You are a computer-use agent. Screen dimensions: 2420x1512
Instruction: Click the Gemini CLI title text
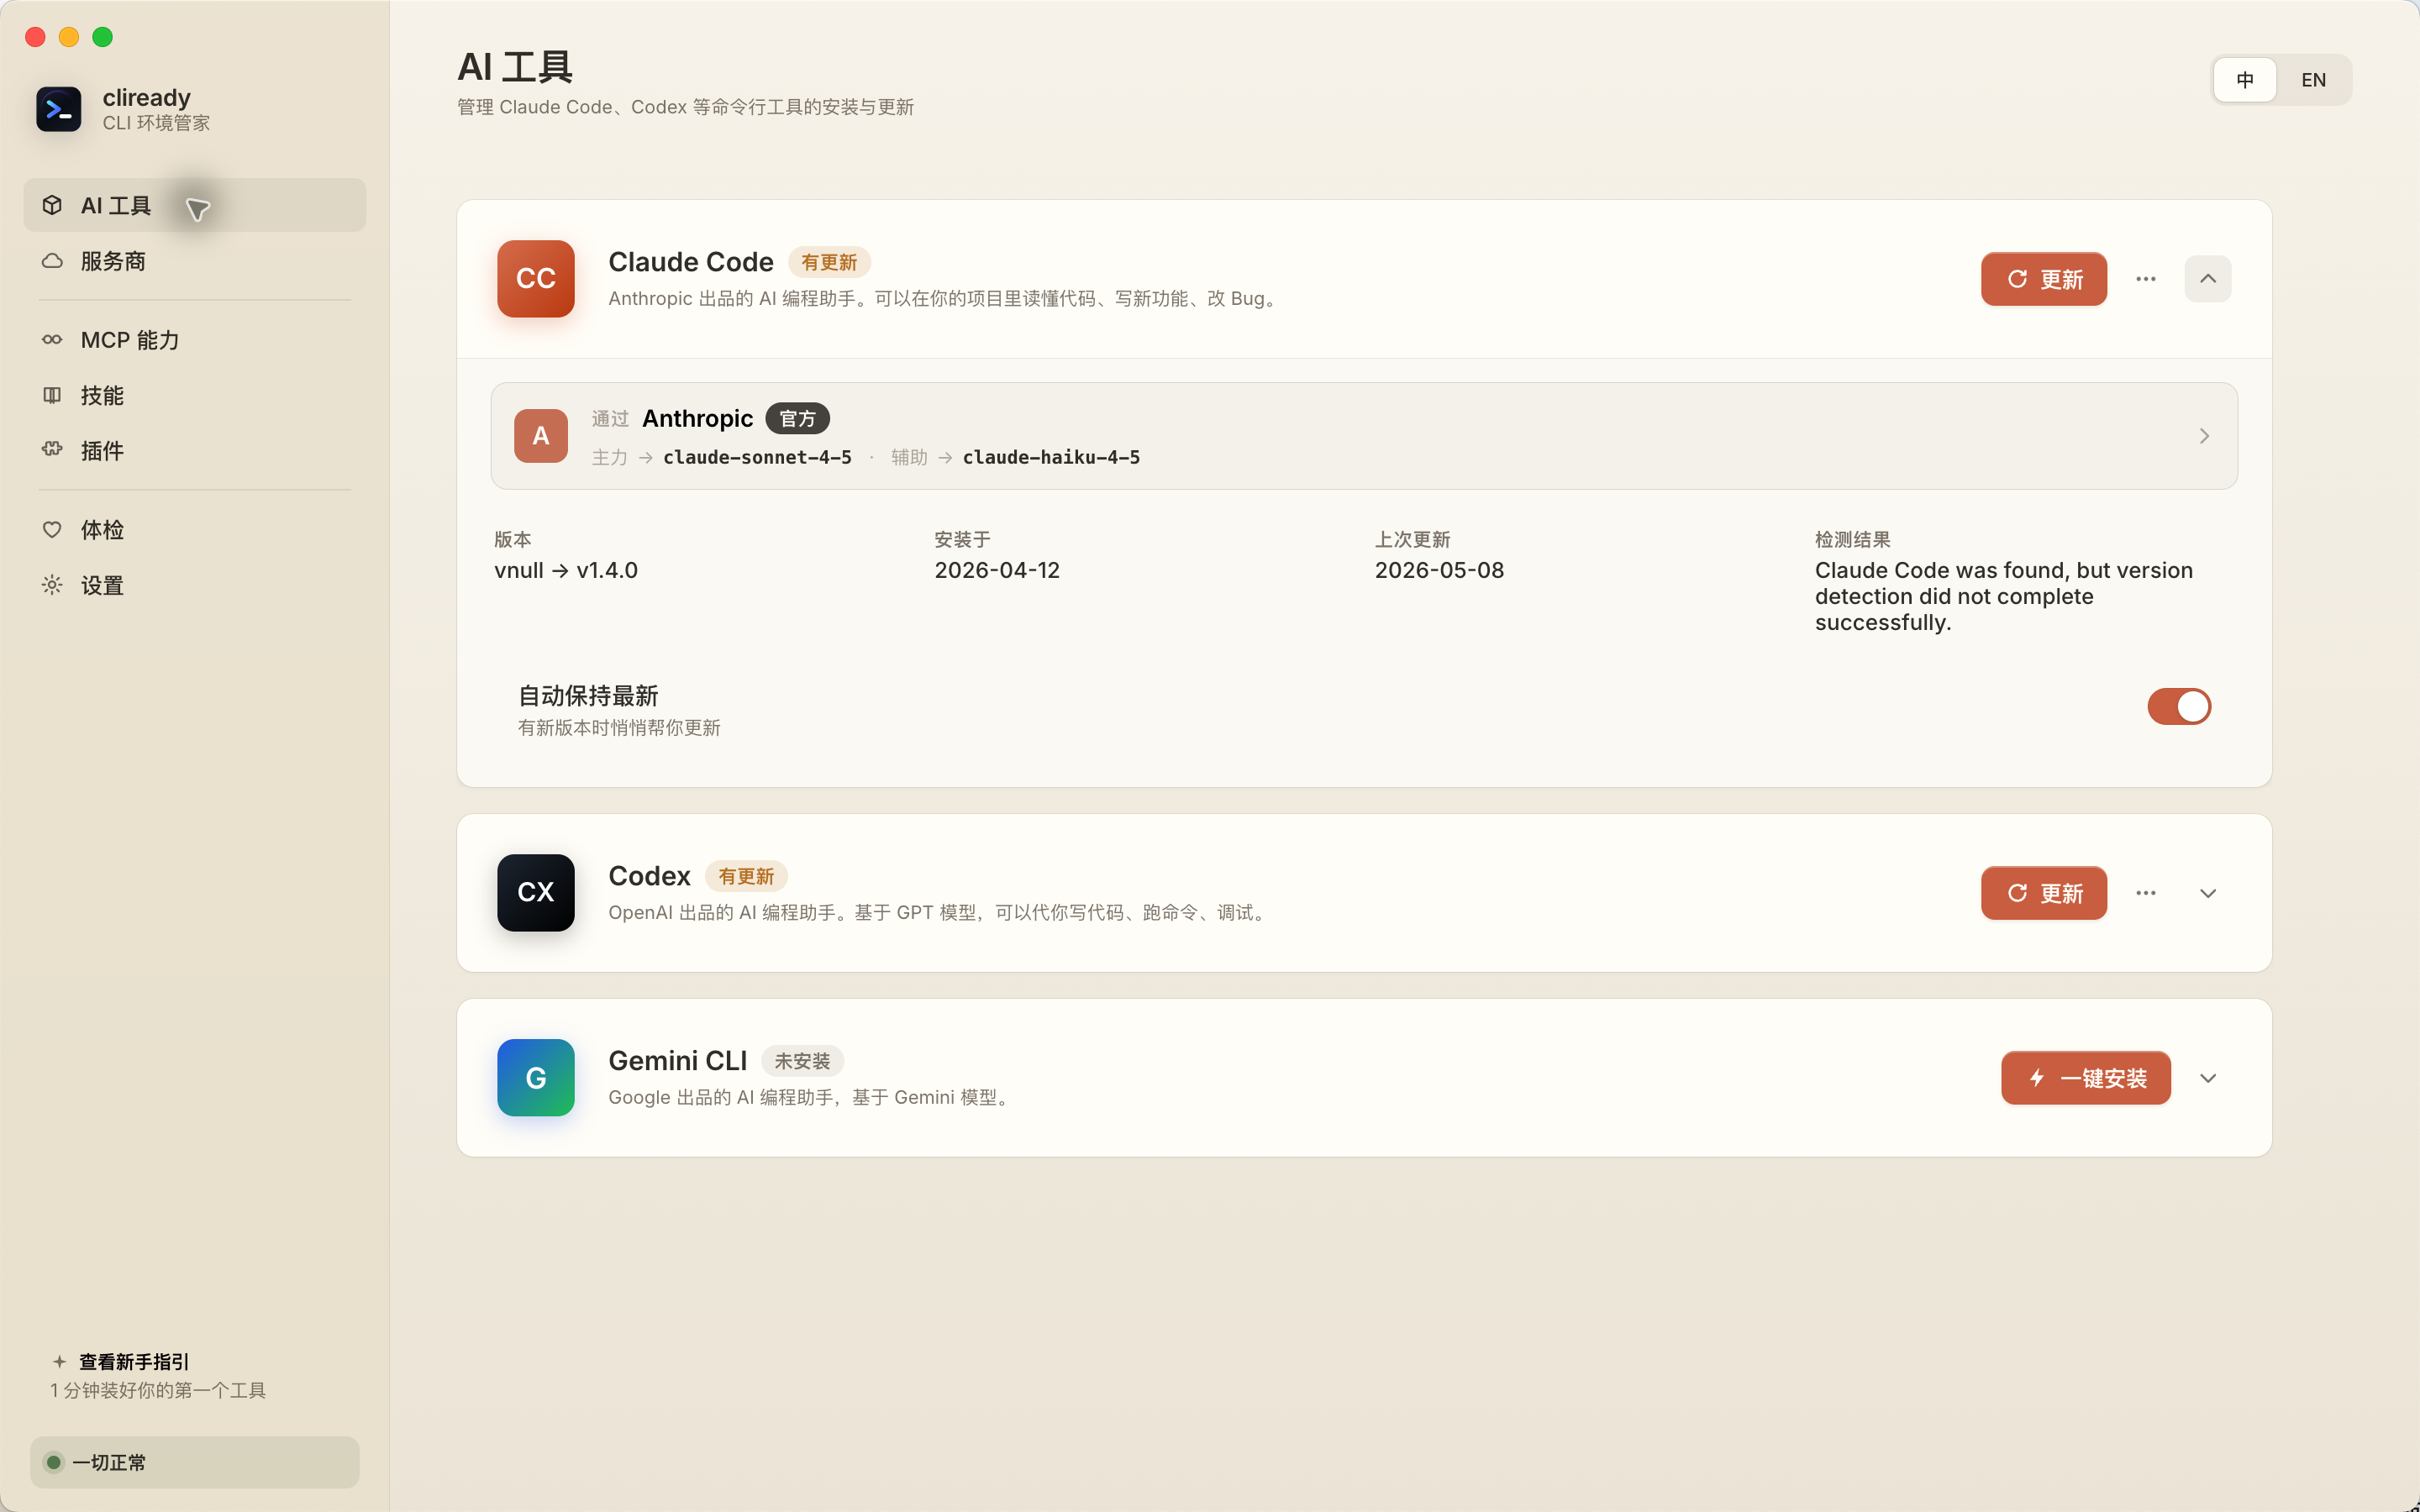pos(678,1061)
